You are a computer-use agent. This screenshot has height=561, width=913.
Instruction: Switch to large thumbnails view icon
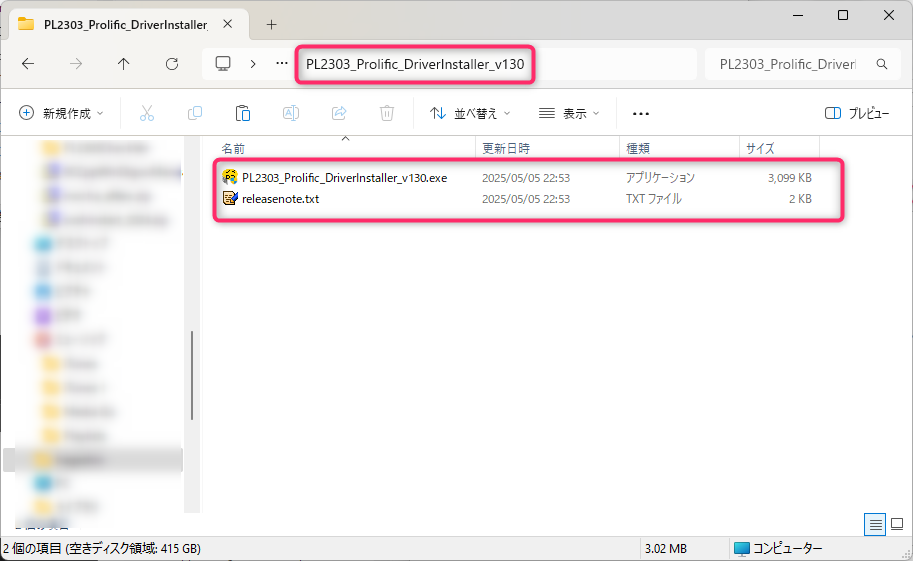[897, 524]
